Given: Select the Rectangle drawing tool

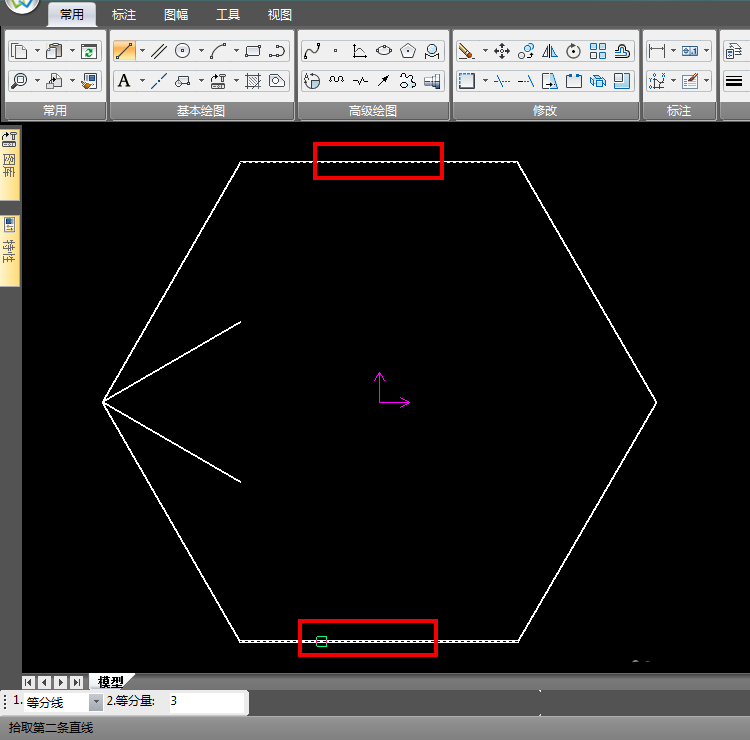Looking at the screenshot, I should 253,51.
